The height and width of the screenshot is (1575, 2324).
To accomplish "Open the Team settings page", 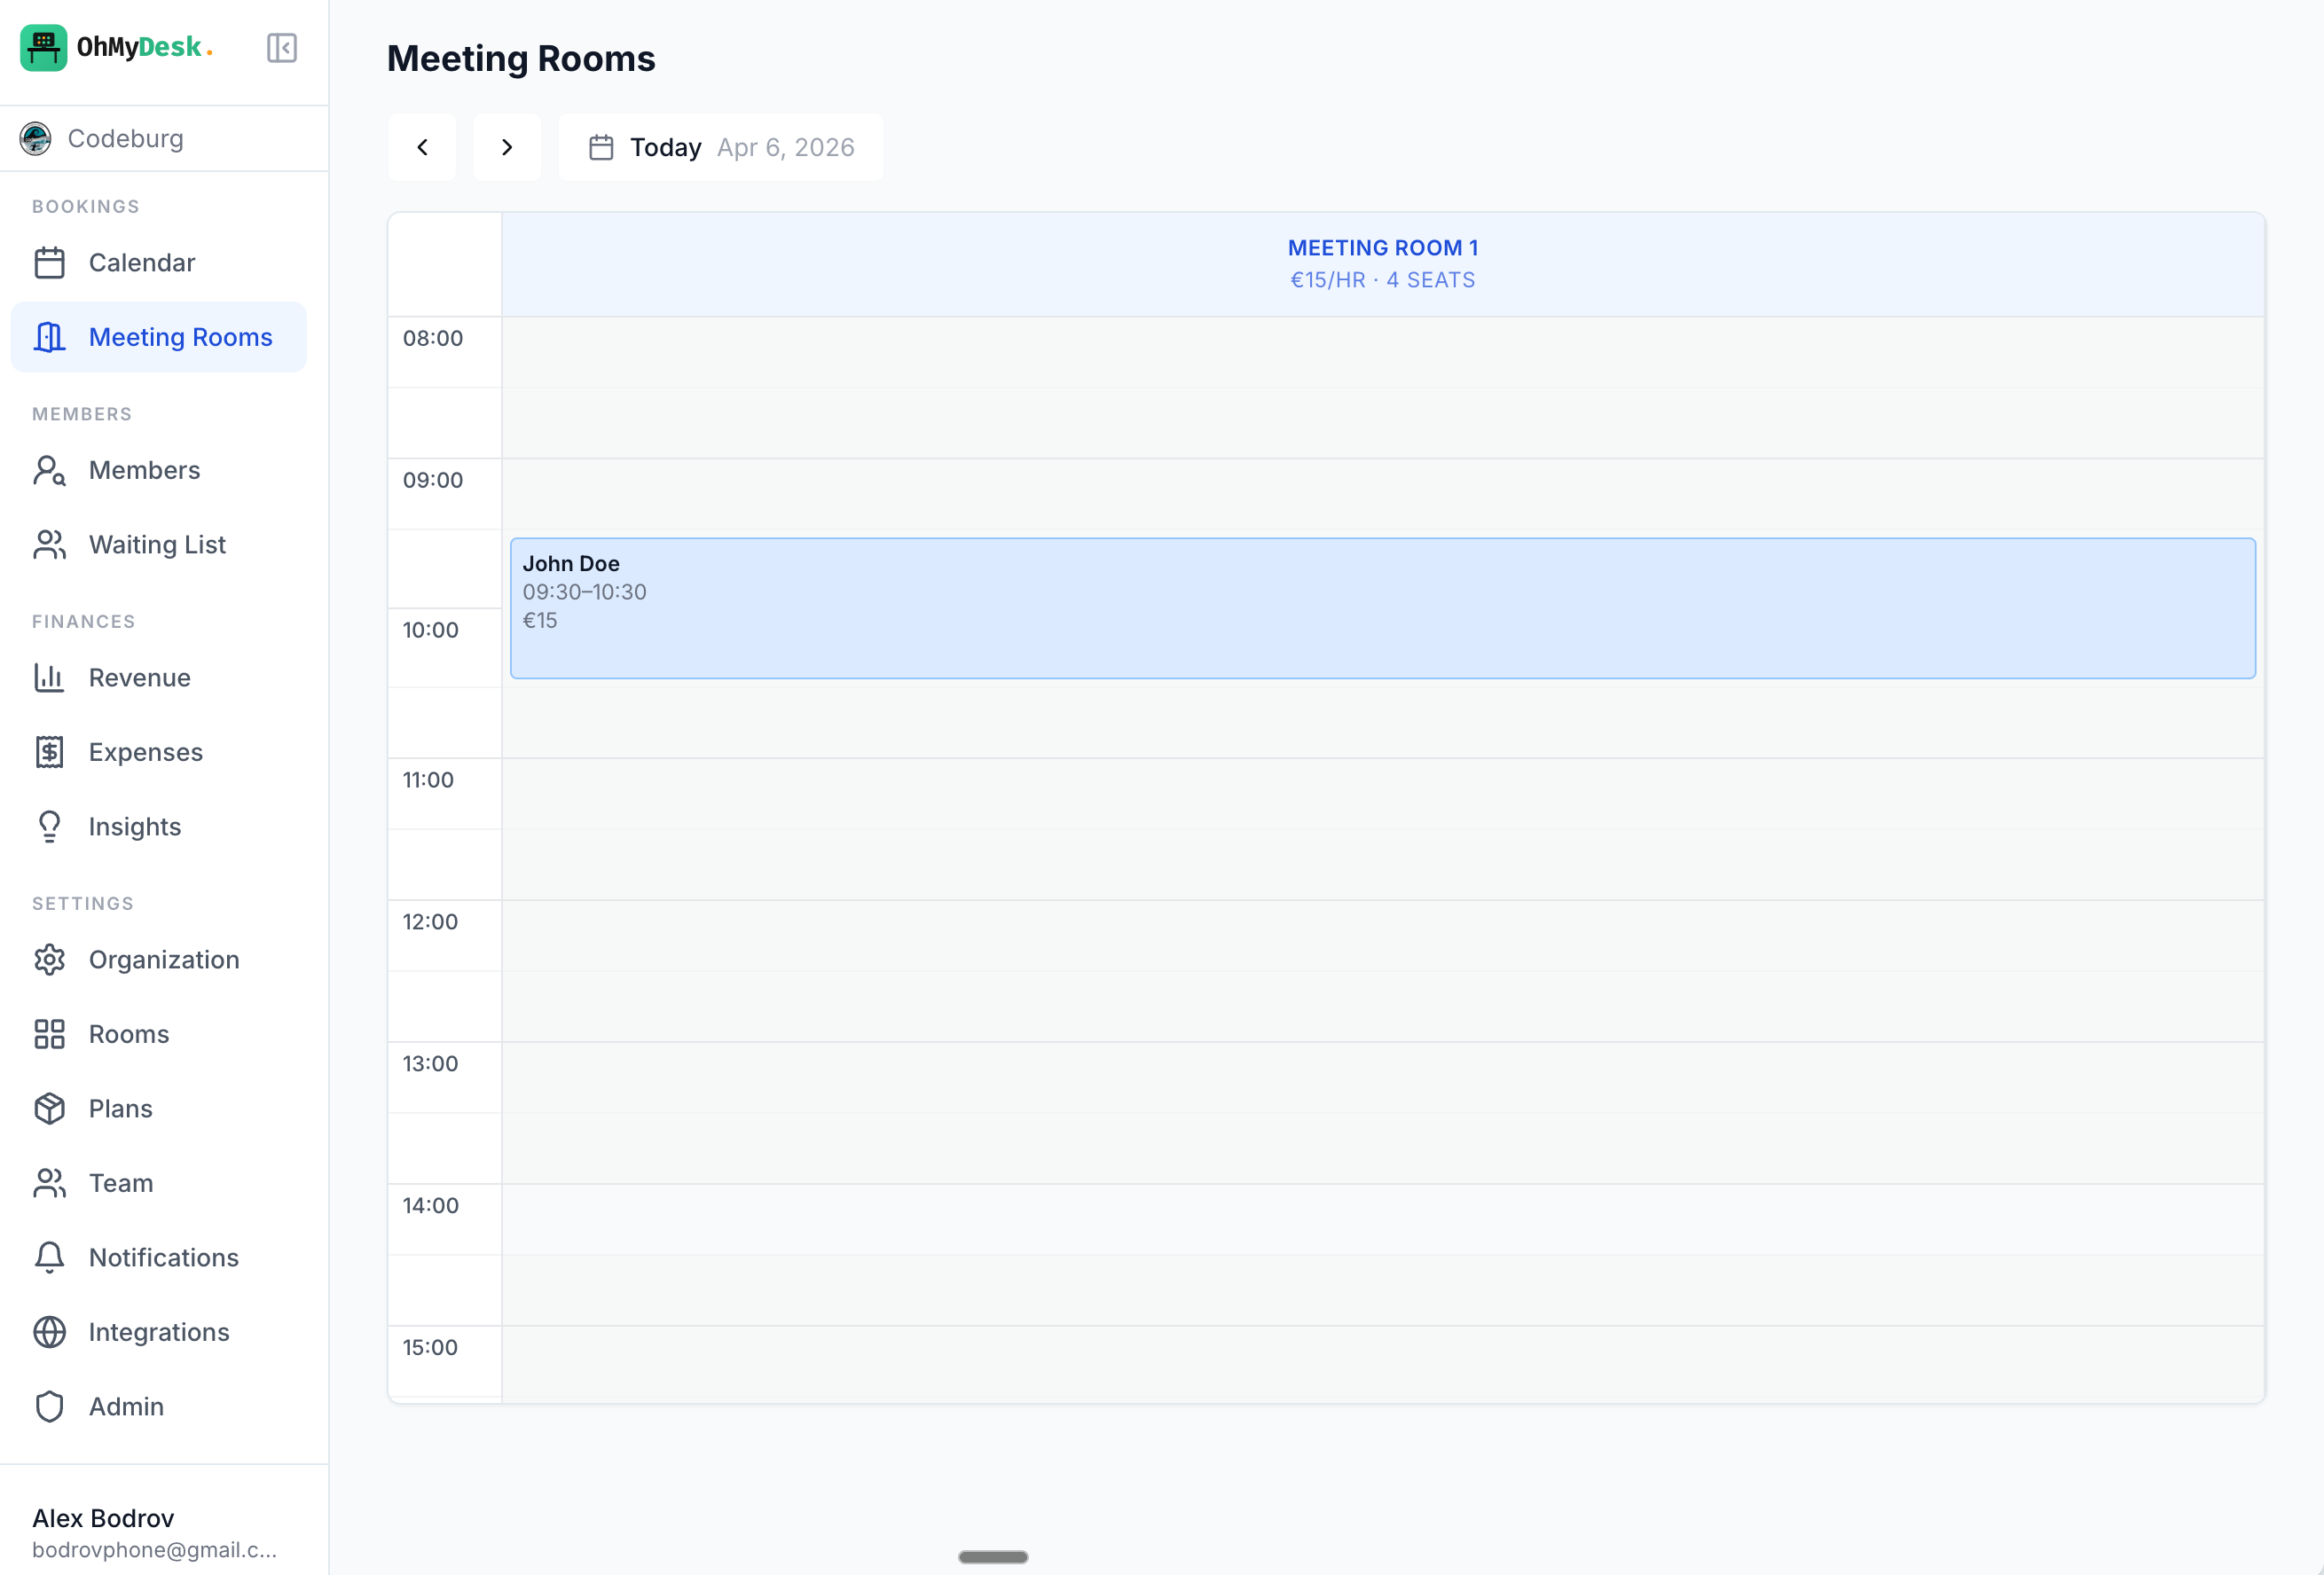I will coord(120,1182).
